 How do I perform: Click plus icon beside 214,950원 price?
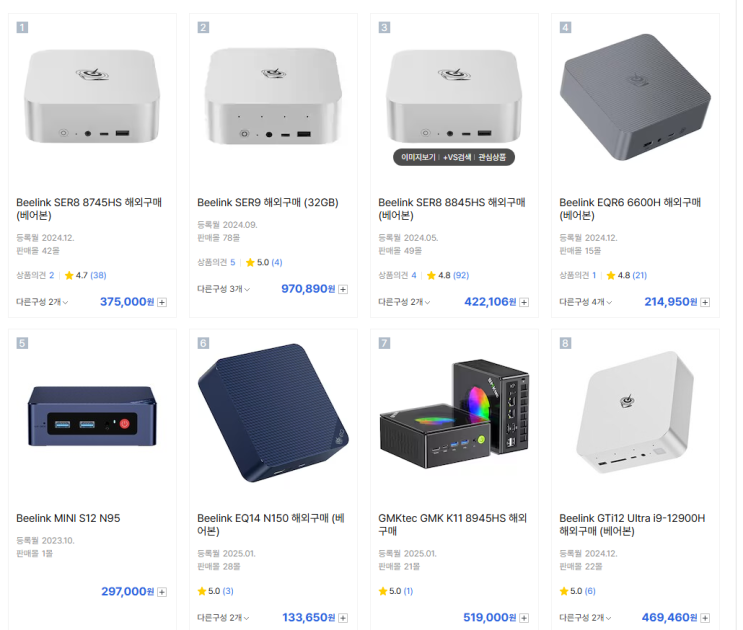(705, 302)
